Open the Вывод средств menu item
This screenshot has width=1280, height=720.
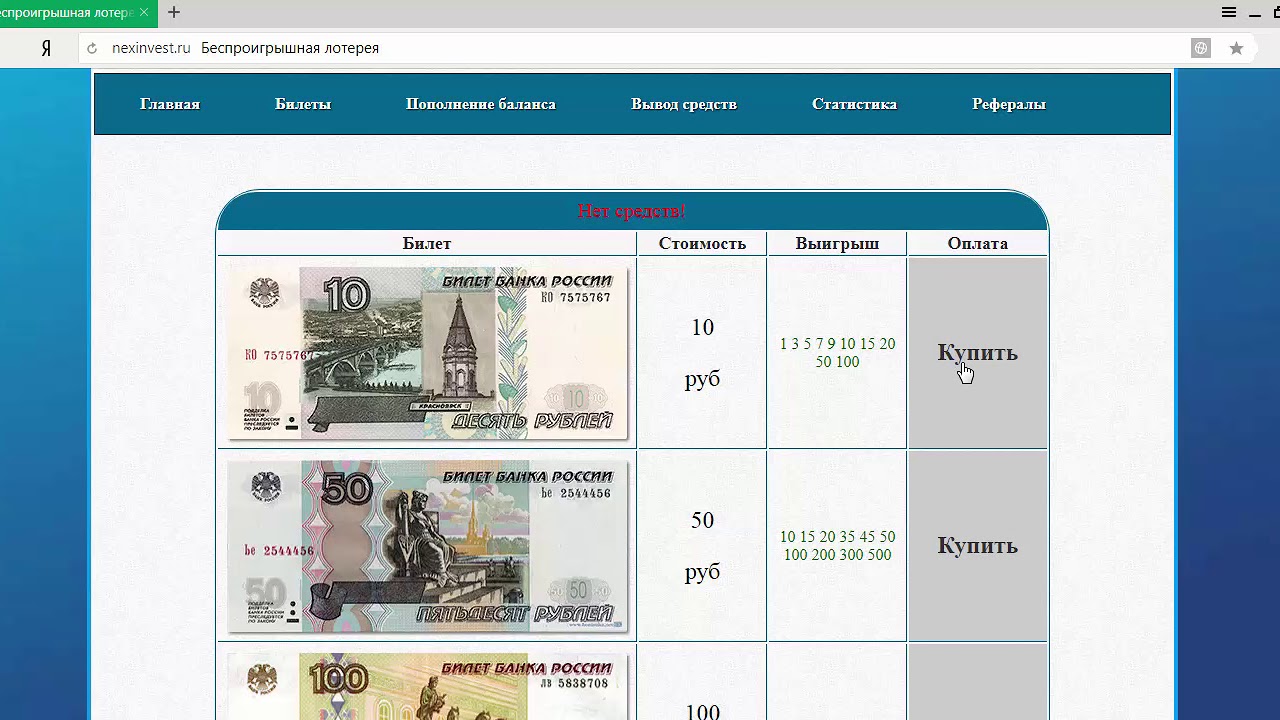[x=684, y=104]
